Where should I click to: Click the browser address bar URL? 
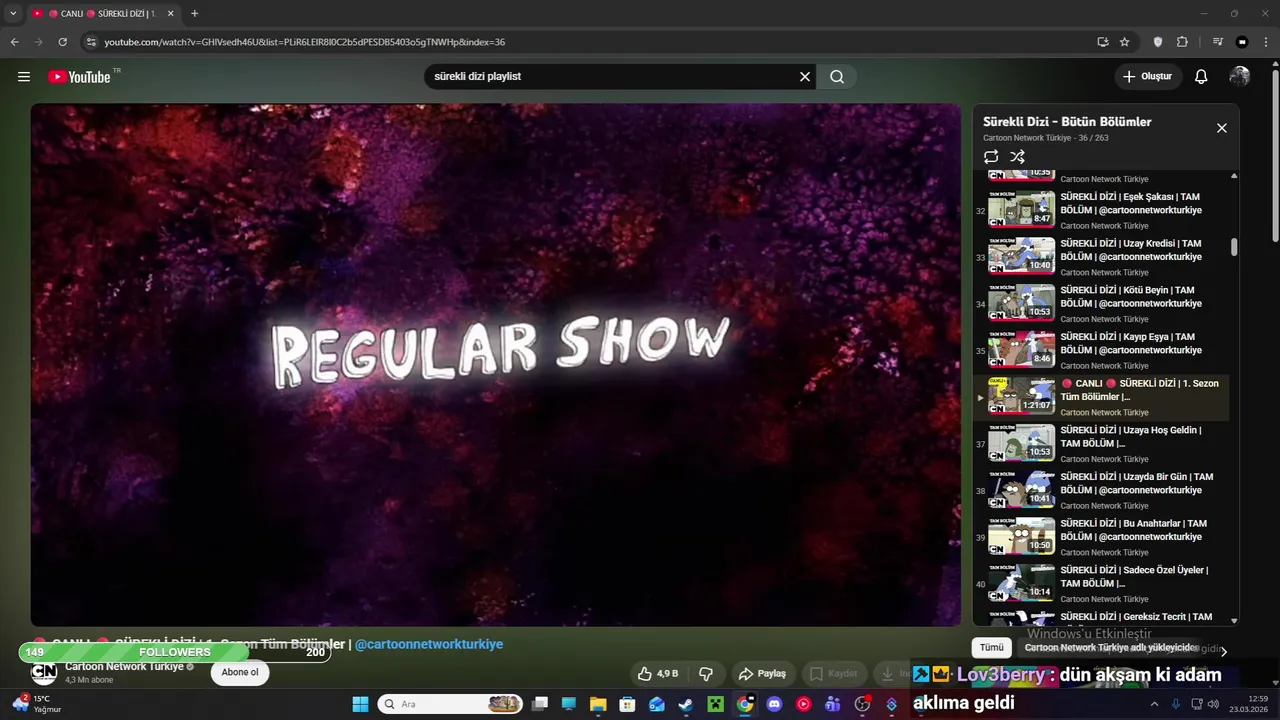304,42
